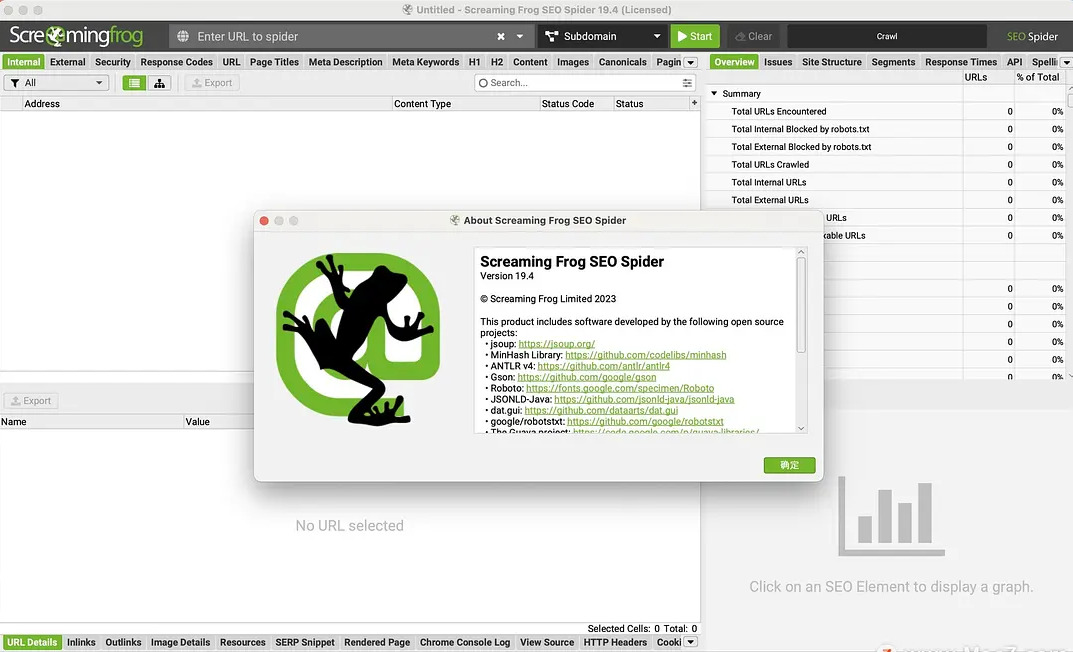Switch to tree view icon
Viewport: 1073px width, 652px height.
(159, 83)
